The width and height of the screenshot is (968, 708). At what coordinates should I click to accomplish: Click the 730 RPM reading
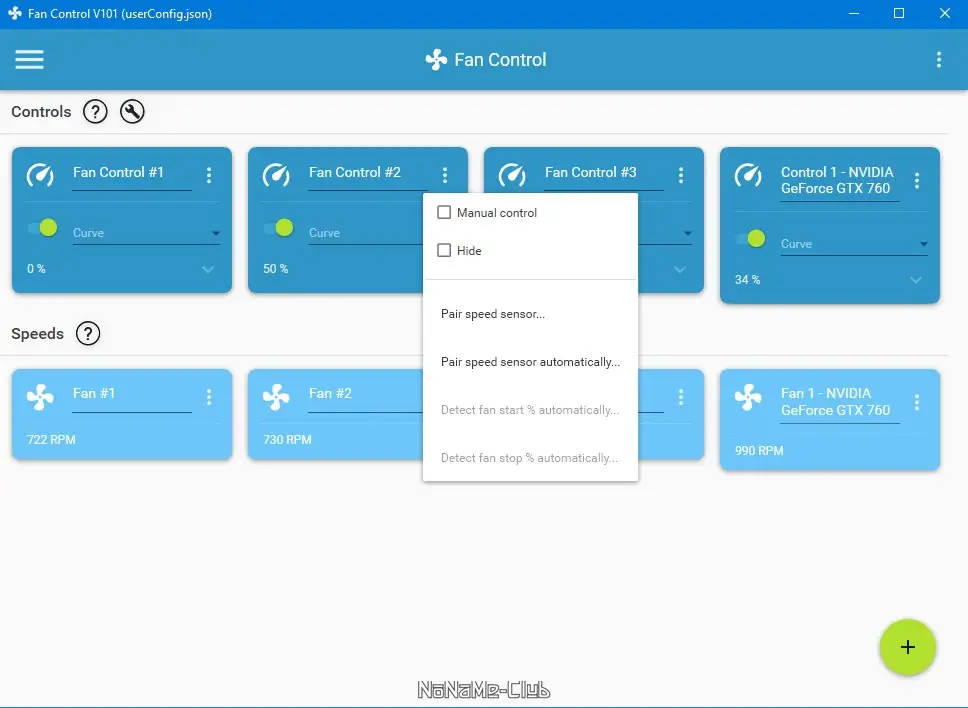[x=288, y=439]
